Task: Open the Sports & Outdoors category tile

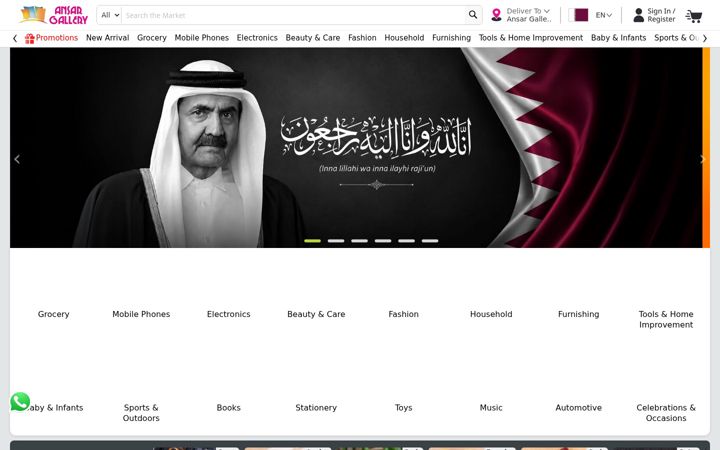Action: (x=141, y=412)
